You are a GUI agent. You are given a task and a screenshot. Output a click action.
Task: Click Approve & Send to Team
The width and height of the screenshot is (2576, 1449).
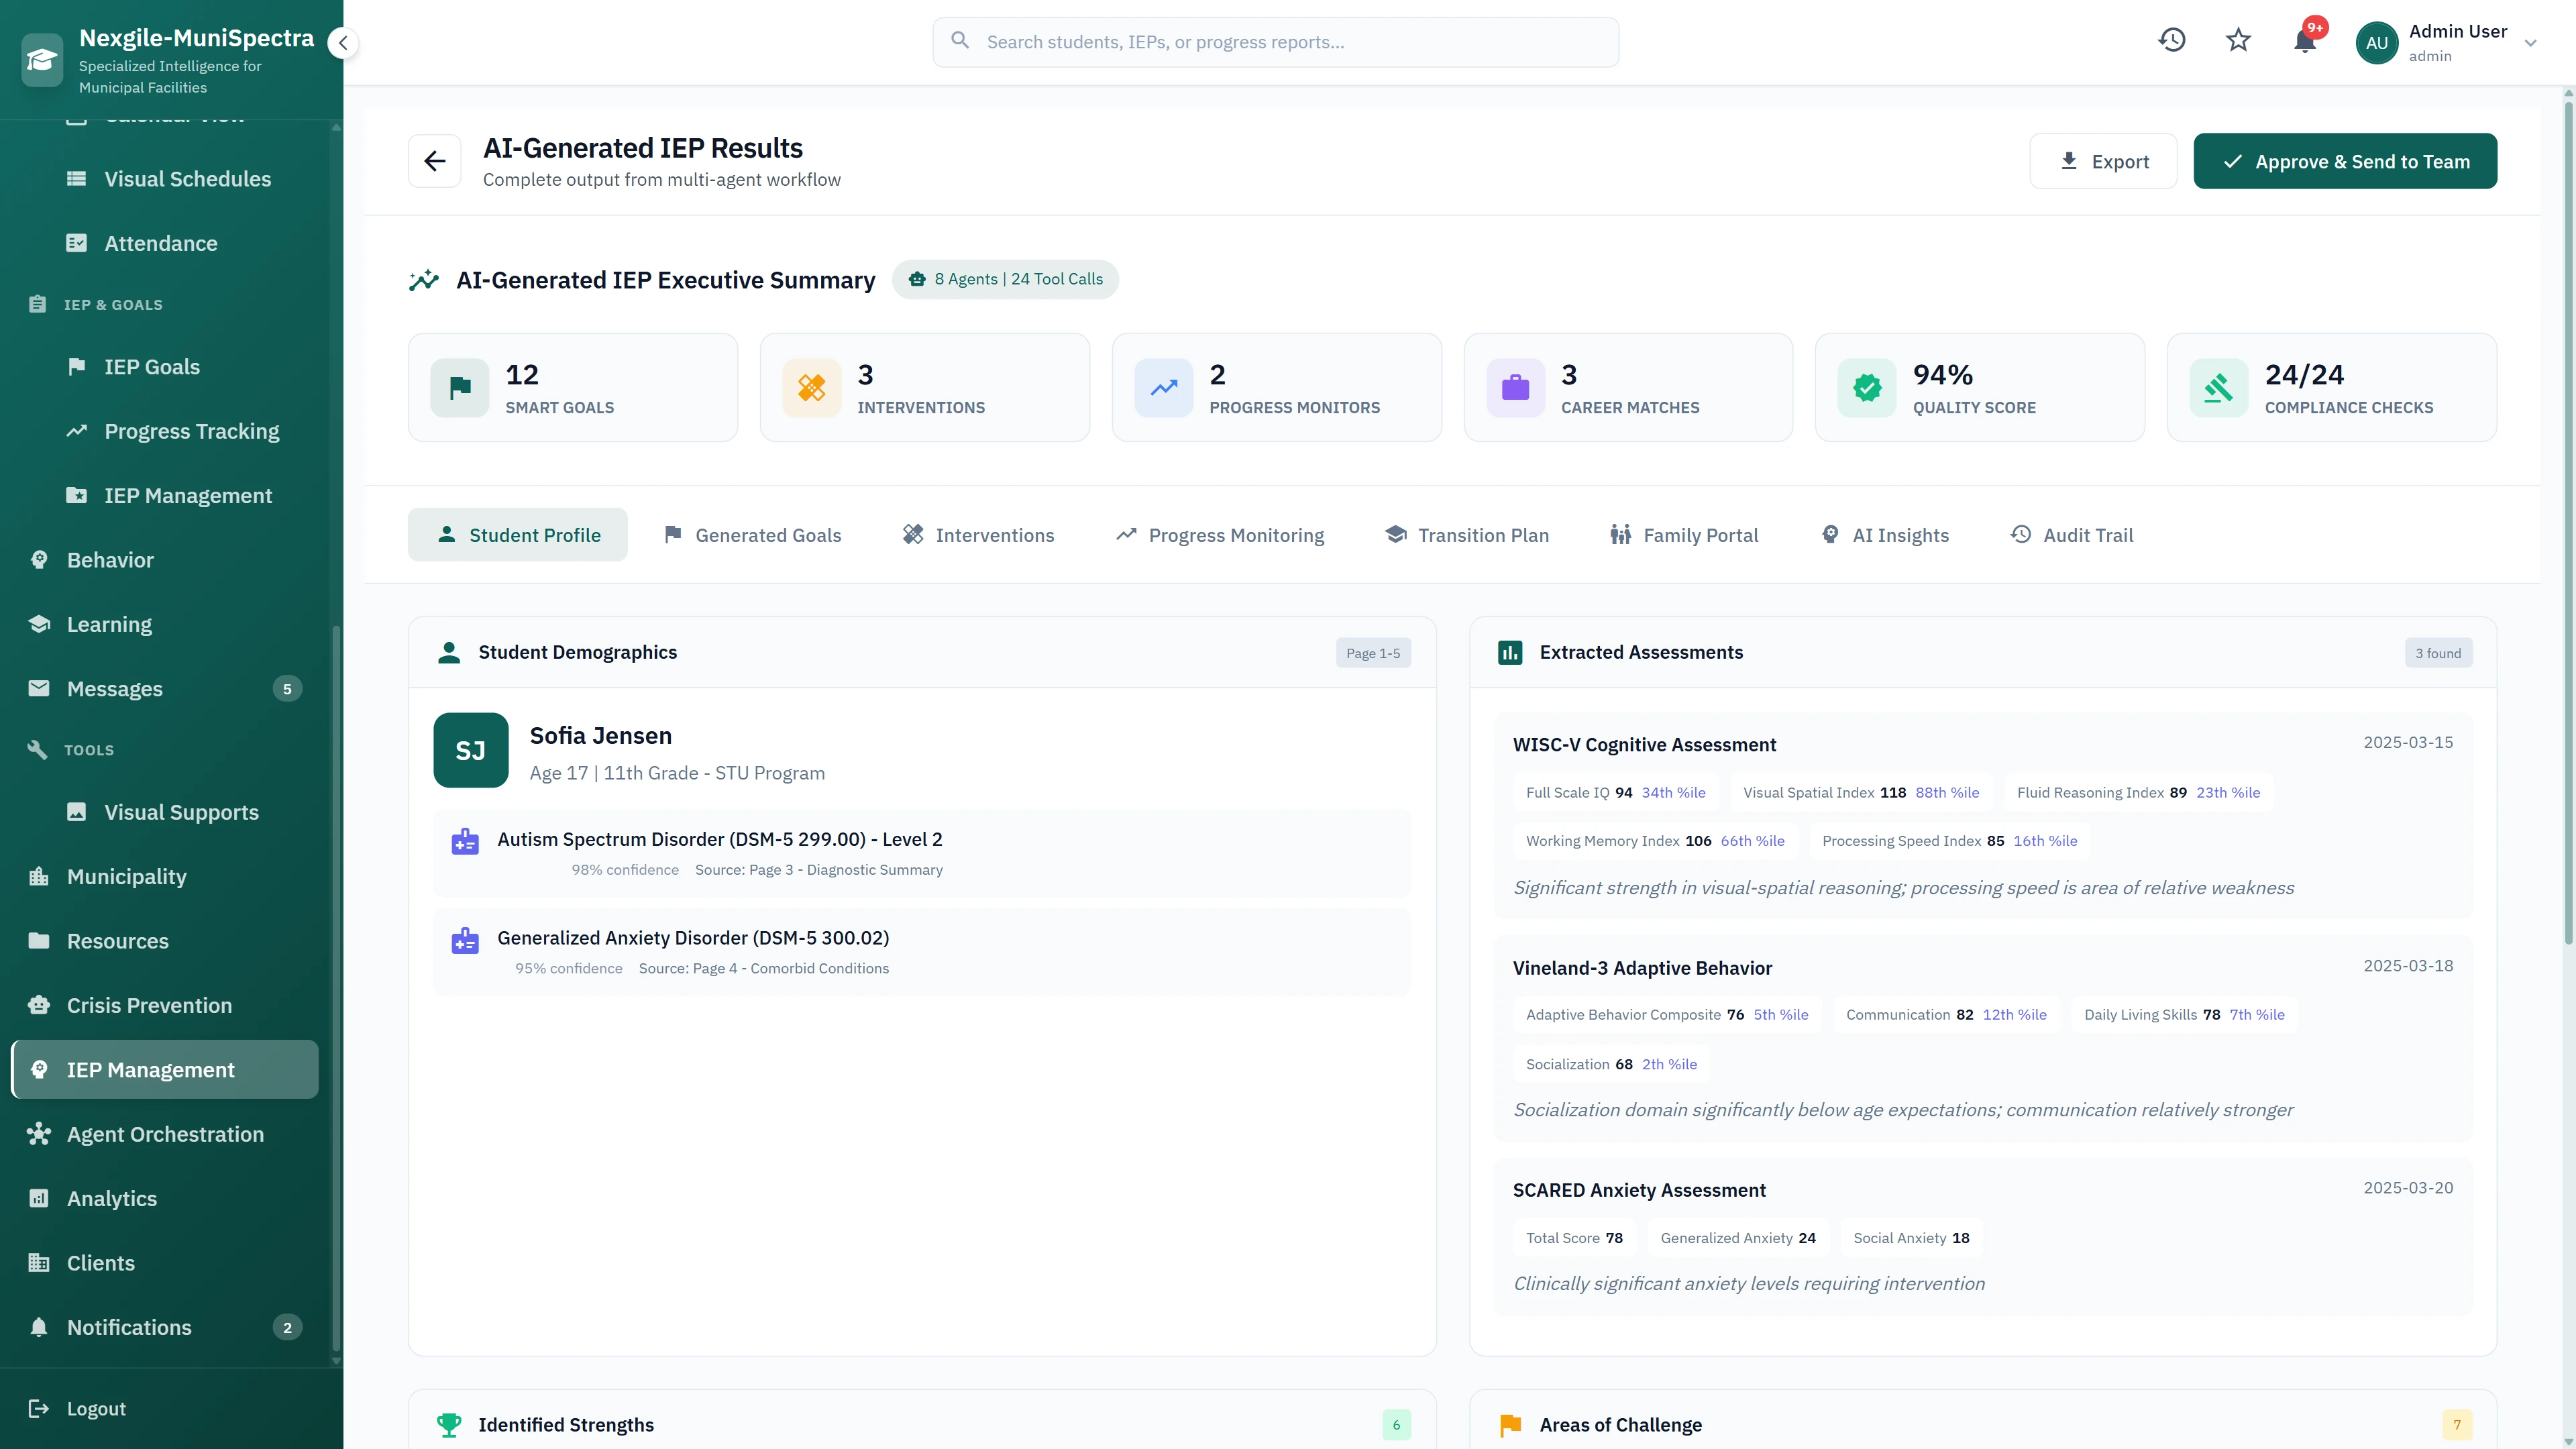2345,160
